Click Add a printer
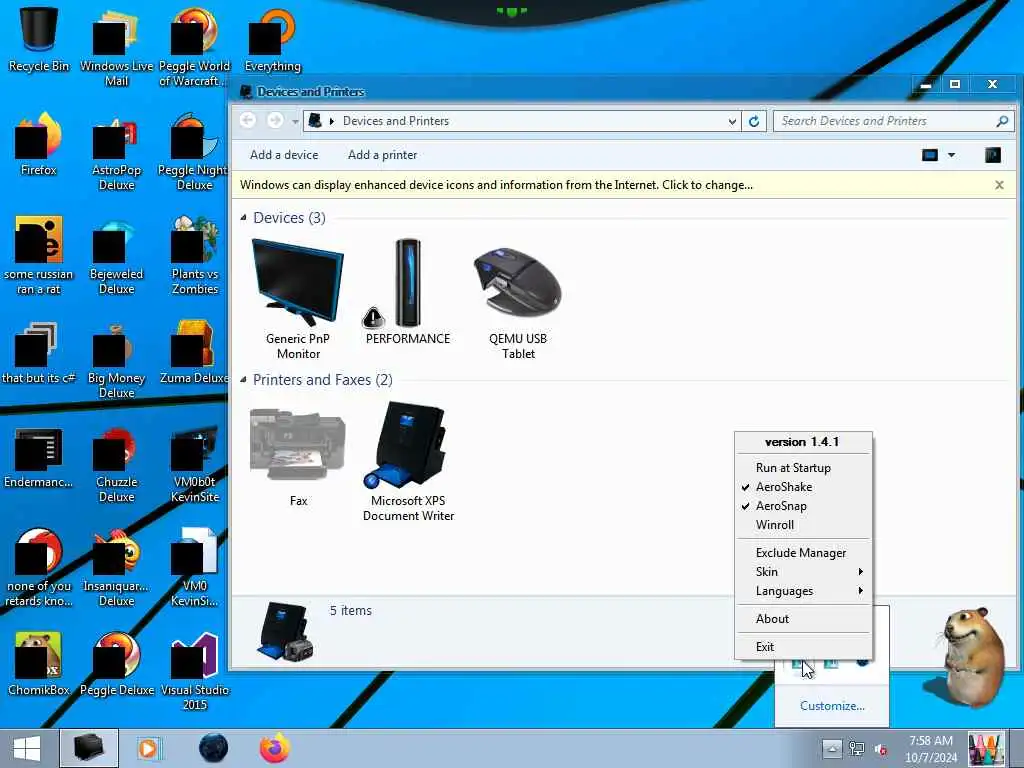Viewport: 1024px width, 768px height. [382, 155]
